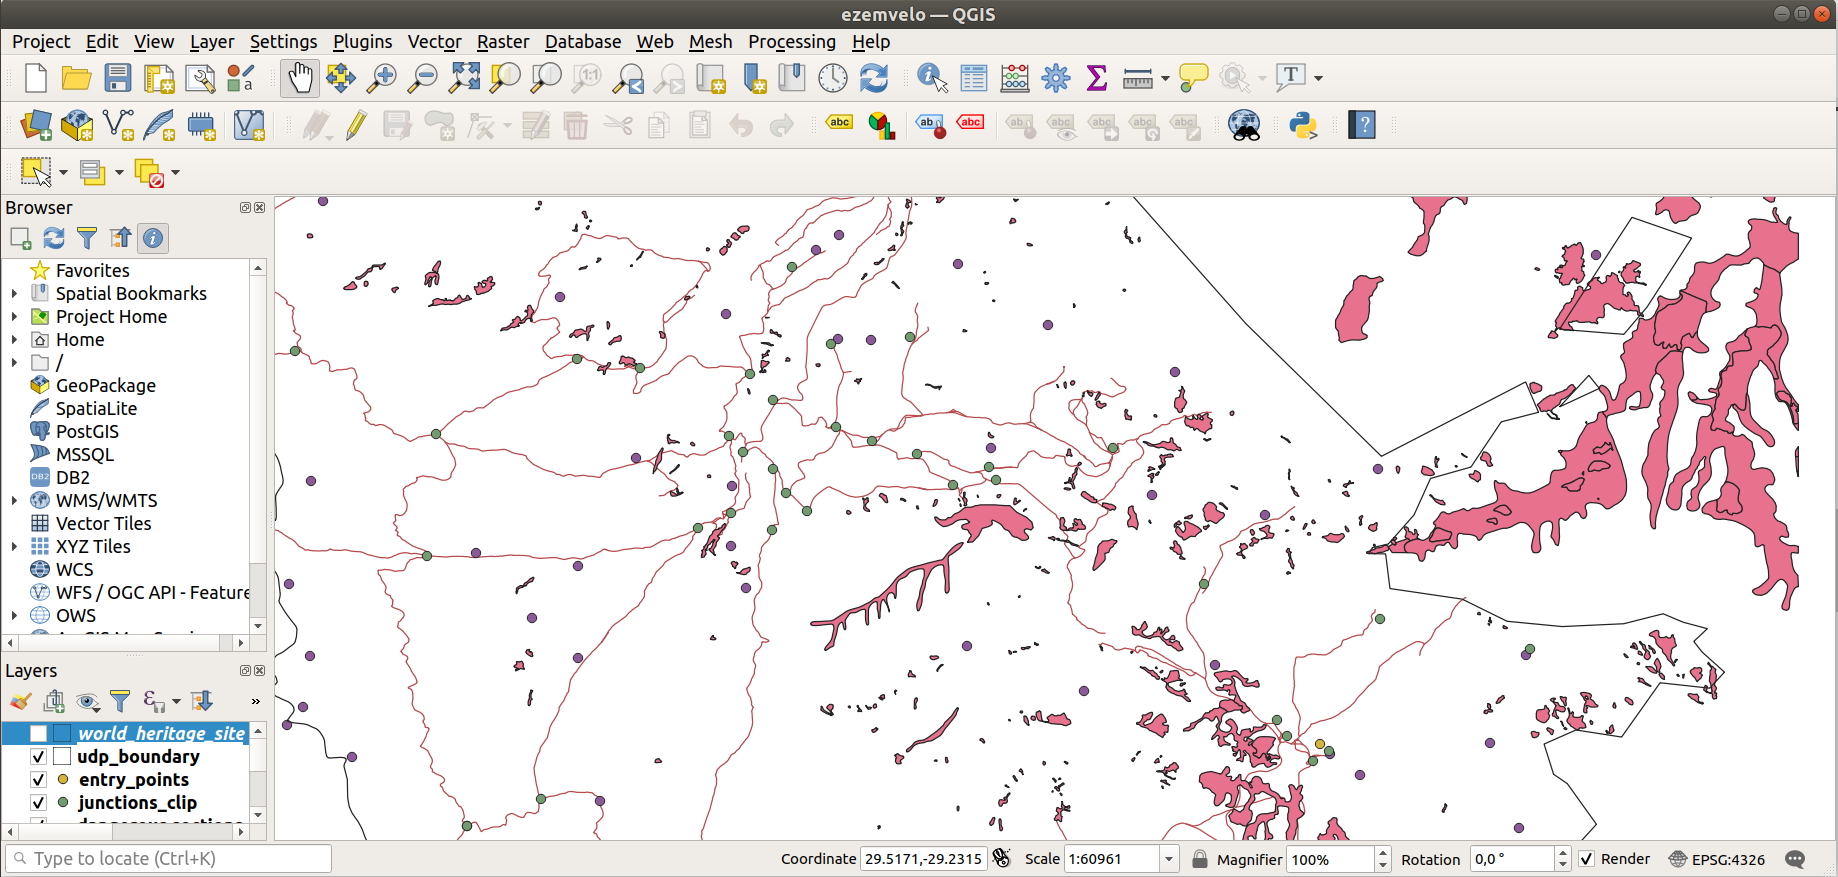Save the project with the floppy icon

[x=118, y=78]
